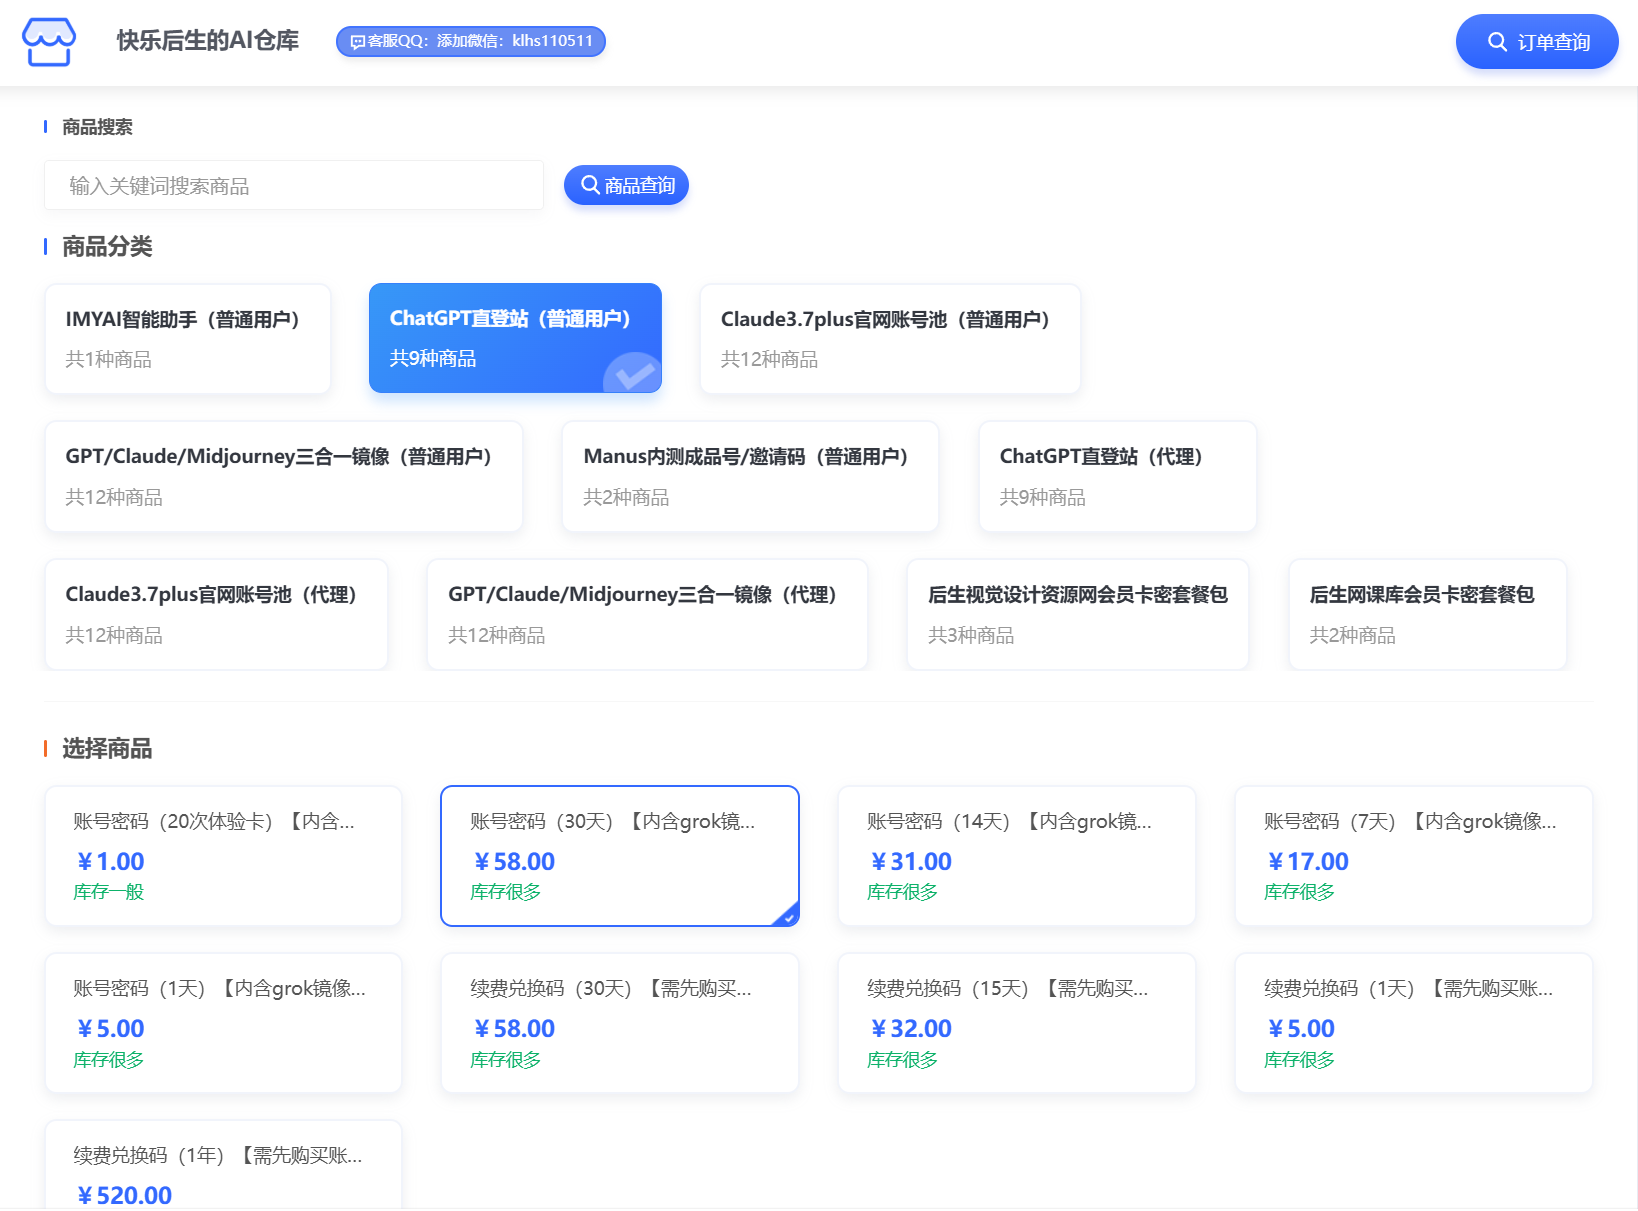This screenshot has height=1211, width=1638.
Task: Focus the keyword search input field
Action: 294,185
